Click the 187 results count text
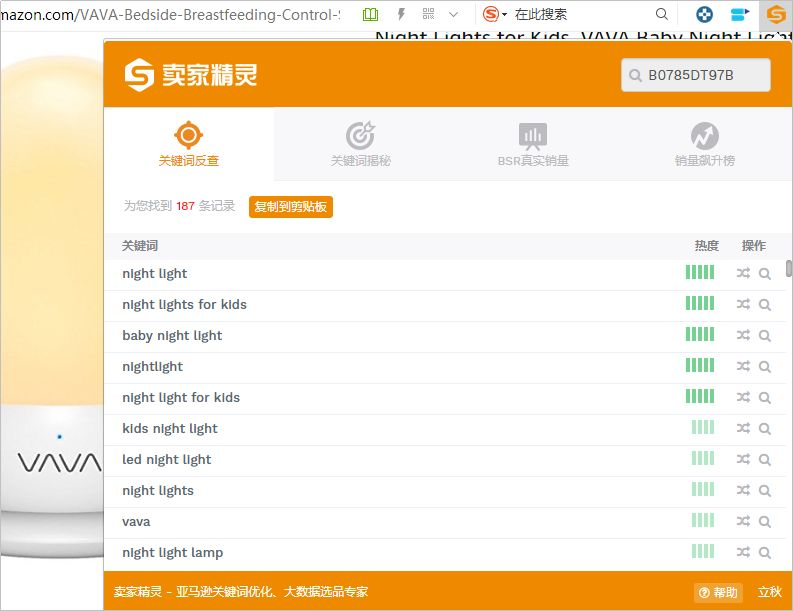 click(x=185, y=206)
